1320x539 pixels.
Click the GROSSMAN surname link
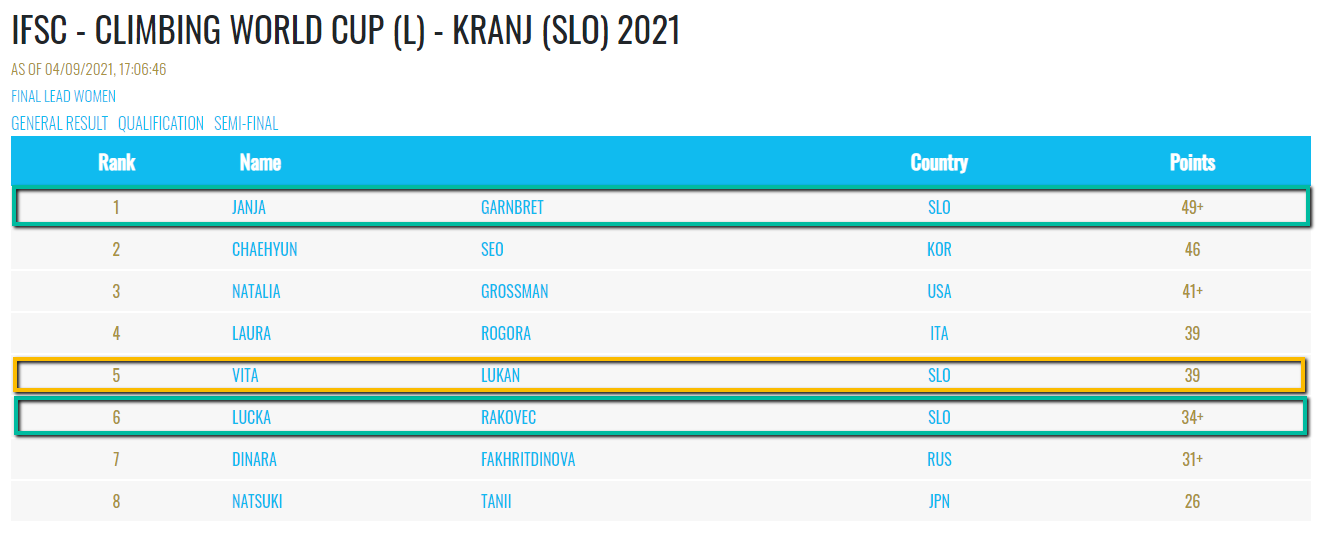(514, 292)
